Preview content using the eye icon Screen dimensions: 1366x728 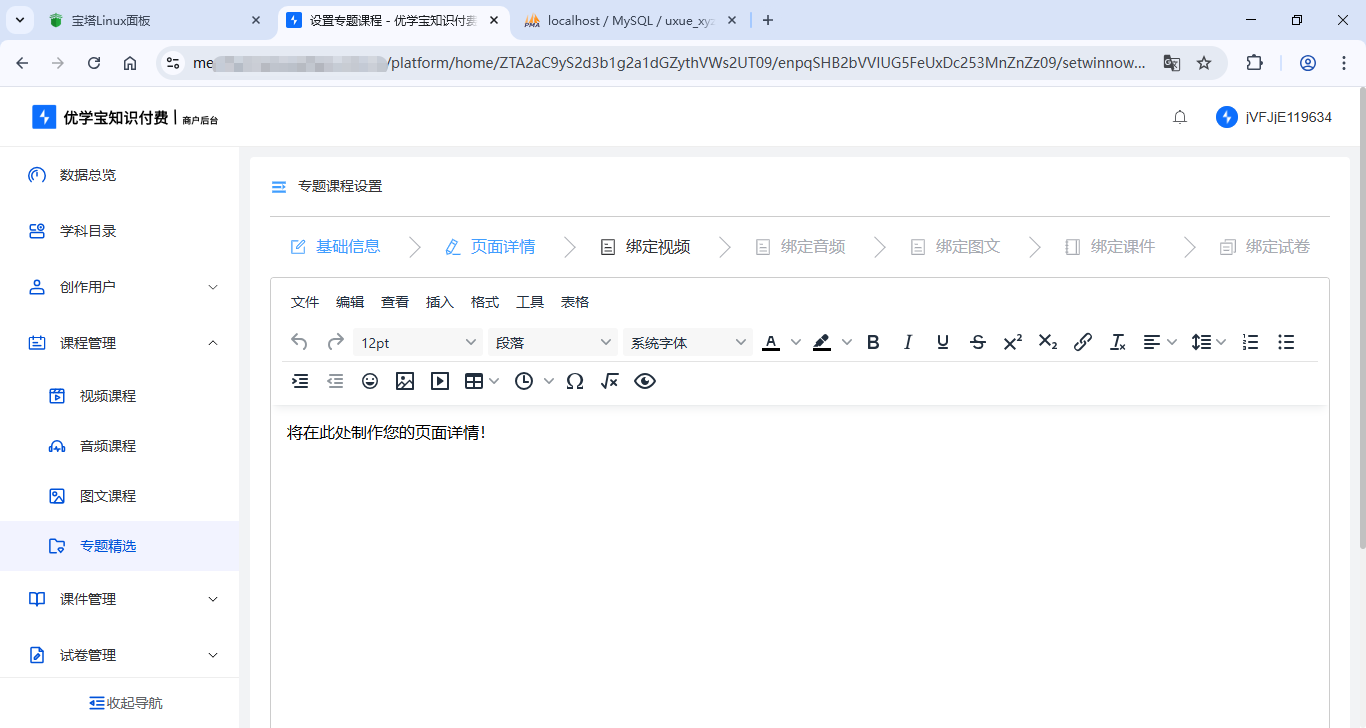pos(645,381)
